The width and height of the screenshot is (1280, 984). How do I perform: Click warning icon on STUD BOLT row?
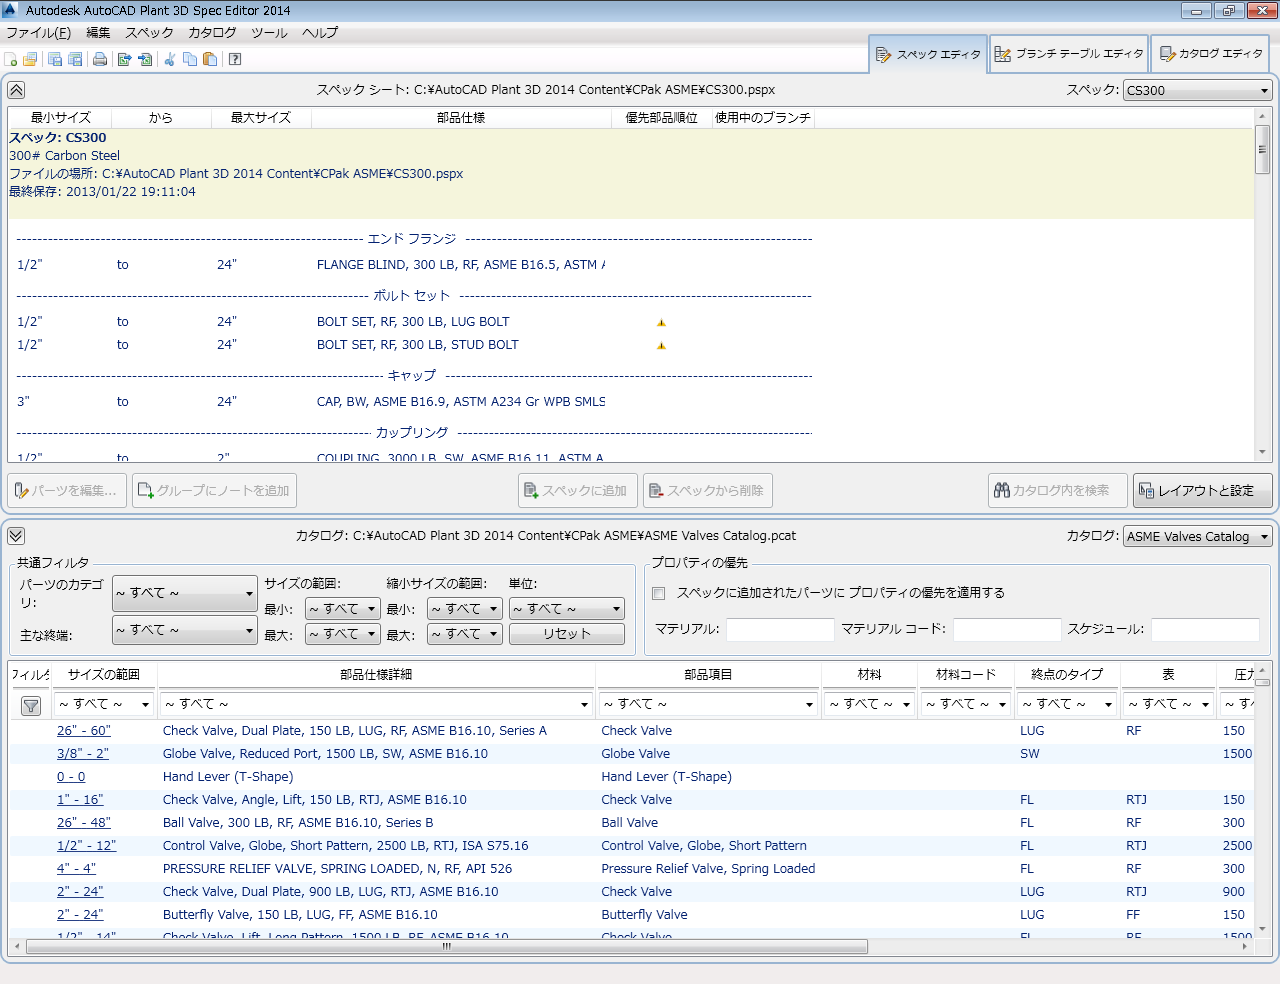(661, 346)
